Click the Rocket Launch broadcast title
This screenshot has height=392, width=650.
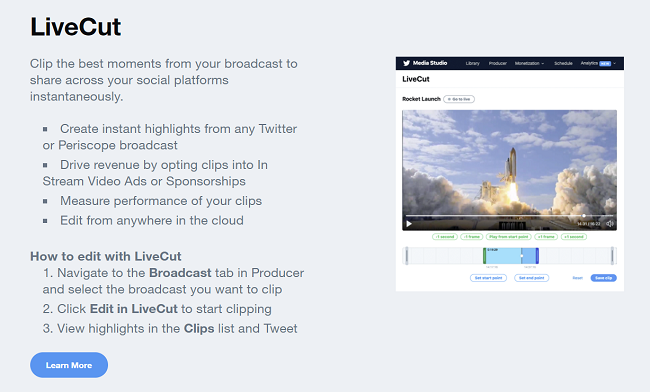[x=421, y=99]
